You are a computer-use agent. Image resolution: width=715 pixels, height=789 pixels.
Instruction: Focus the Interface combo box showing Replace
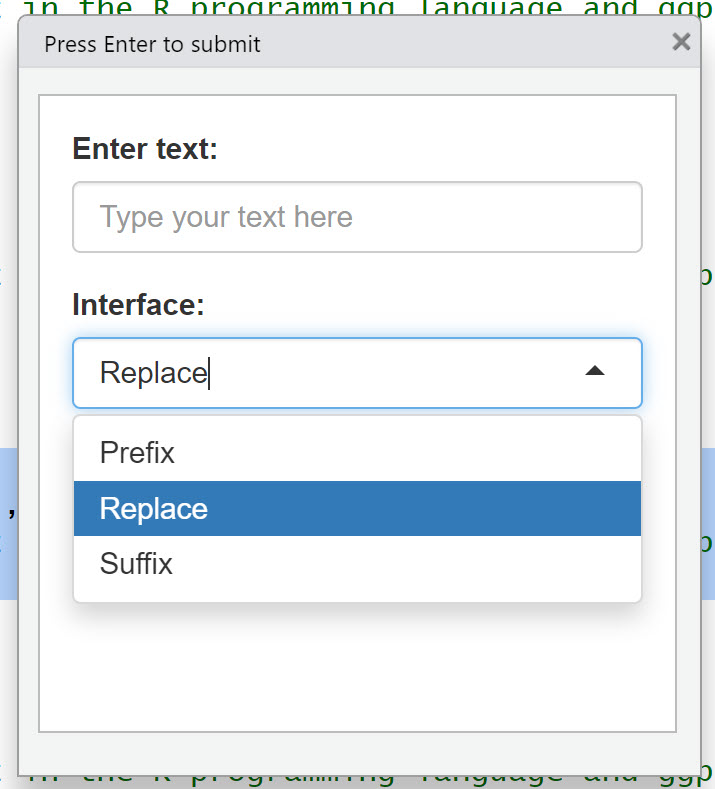point(330,373)
